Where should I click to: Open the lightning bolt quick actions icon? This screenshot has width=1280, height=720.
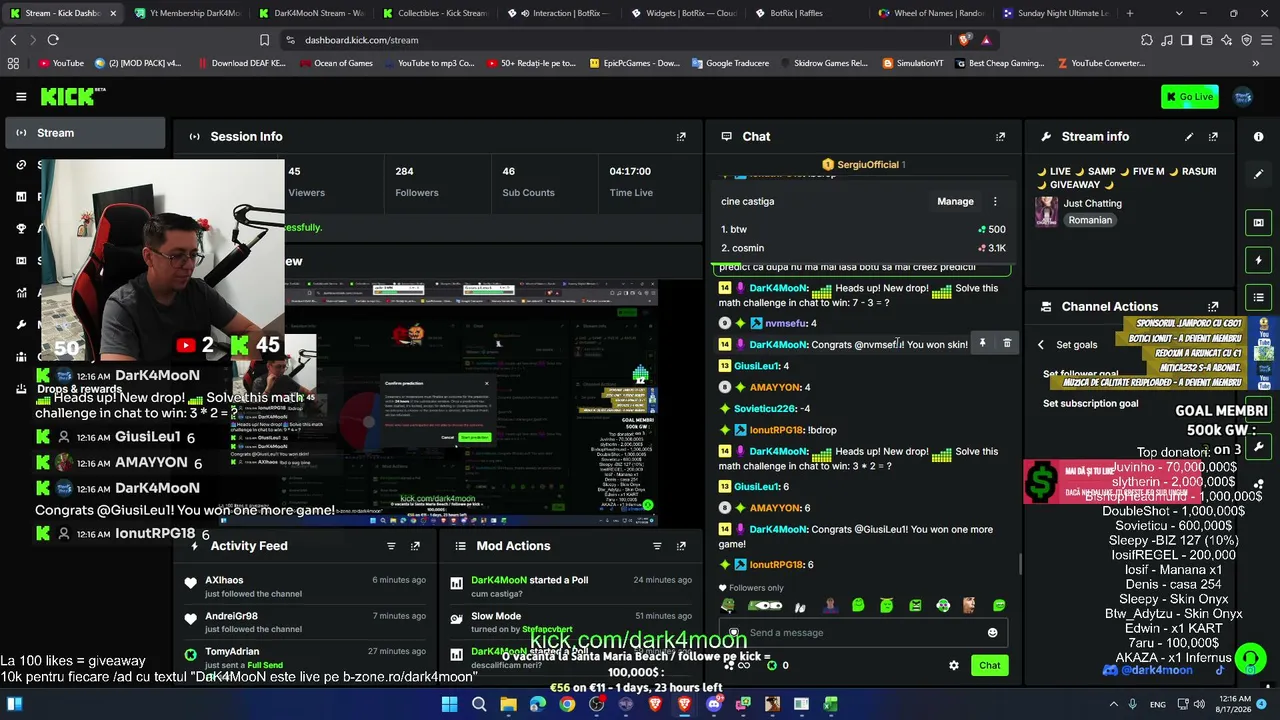[1259, 260]
